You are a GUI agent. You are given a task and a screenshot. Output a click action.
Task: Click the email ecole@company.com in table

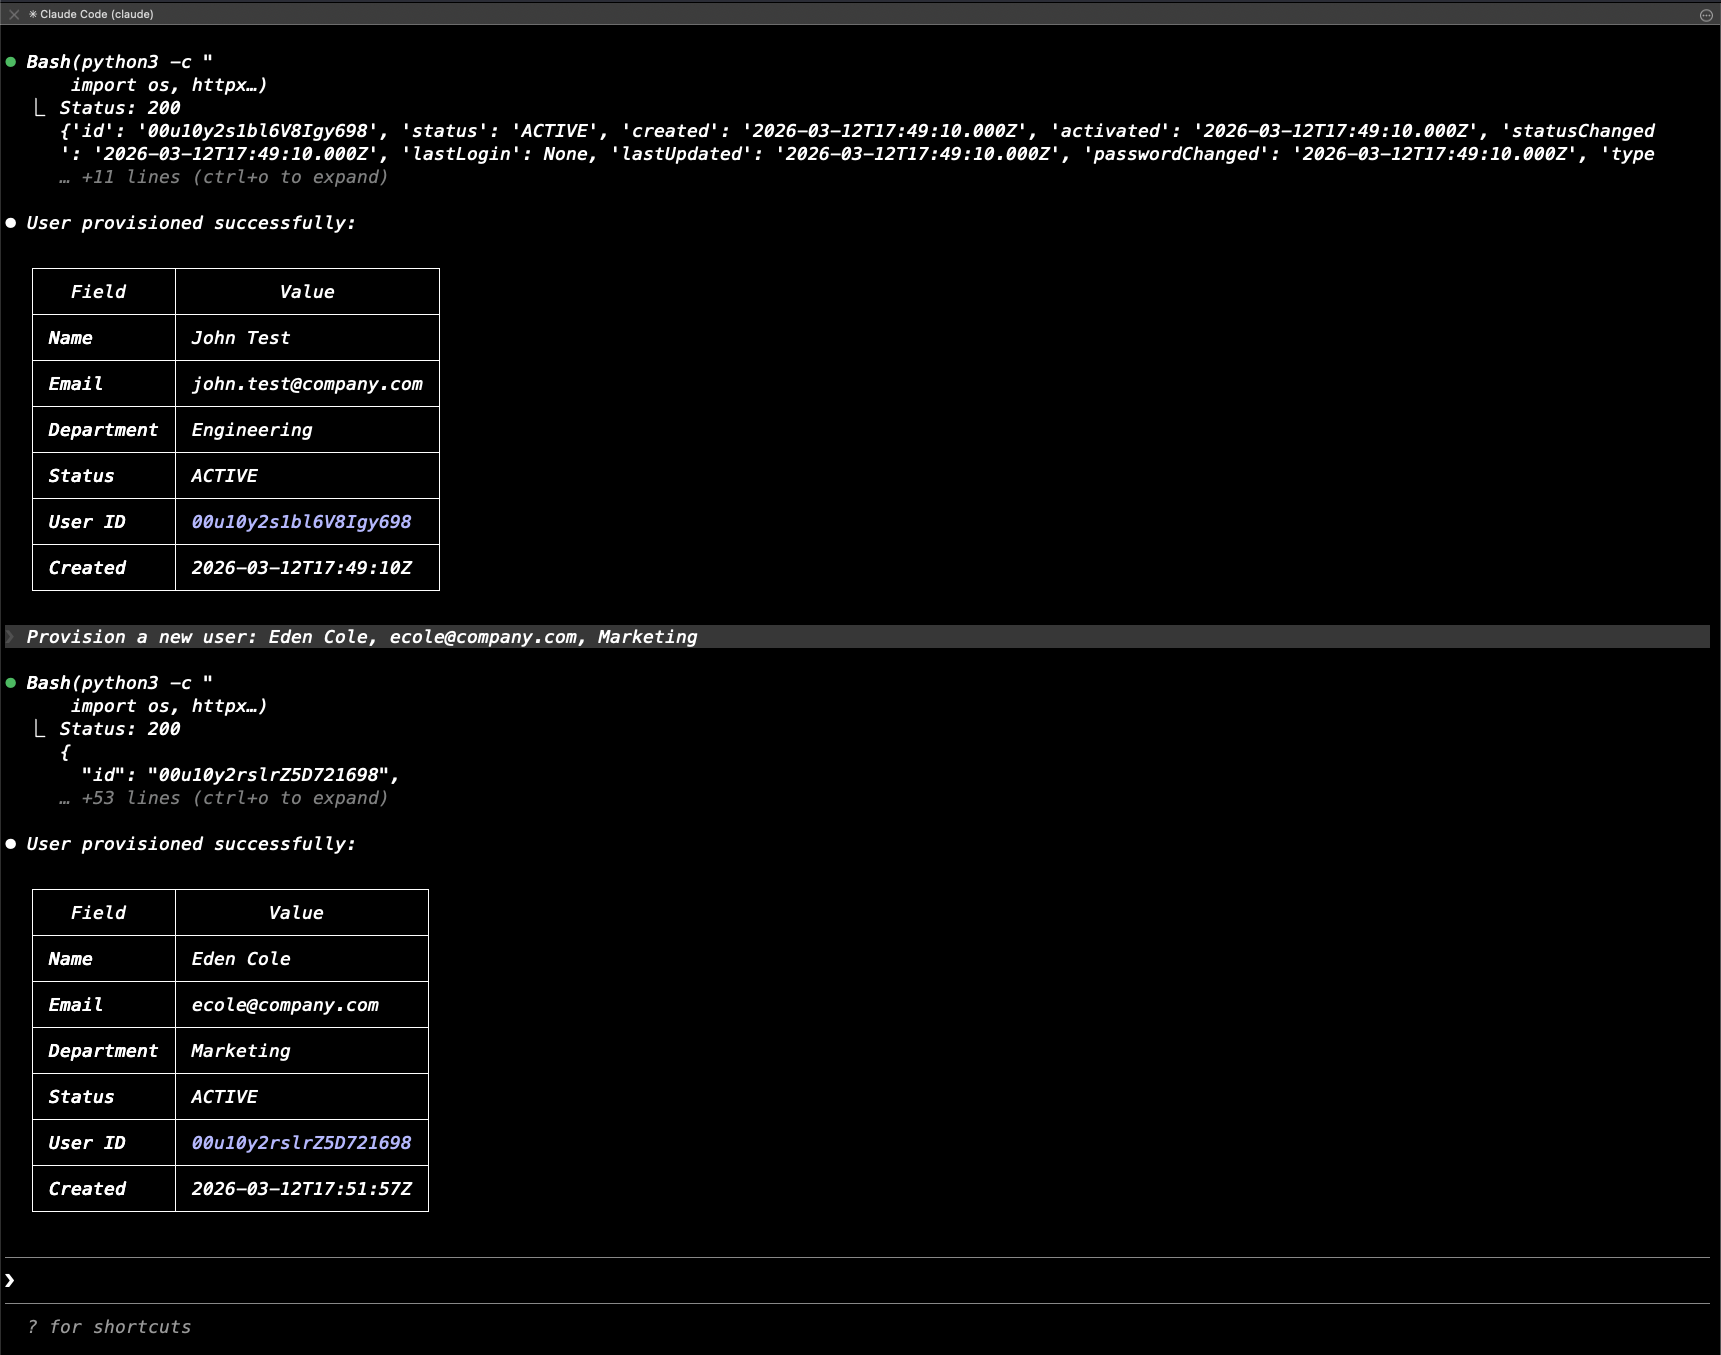[x=285, y=1005]
